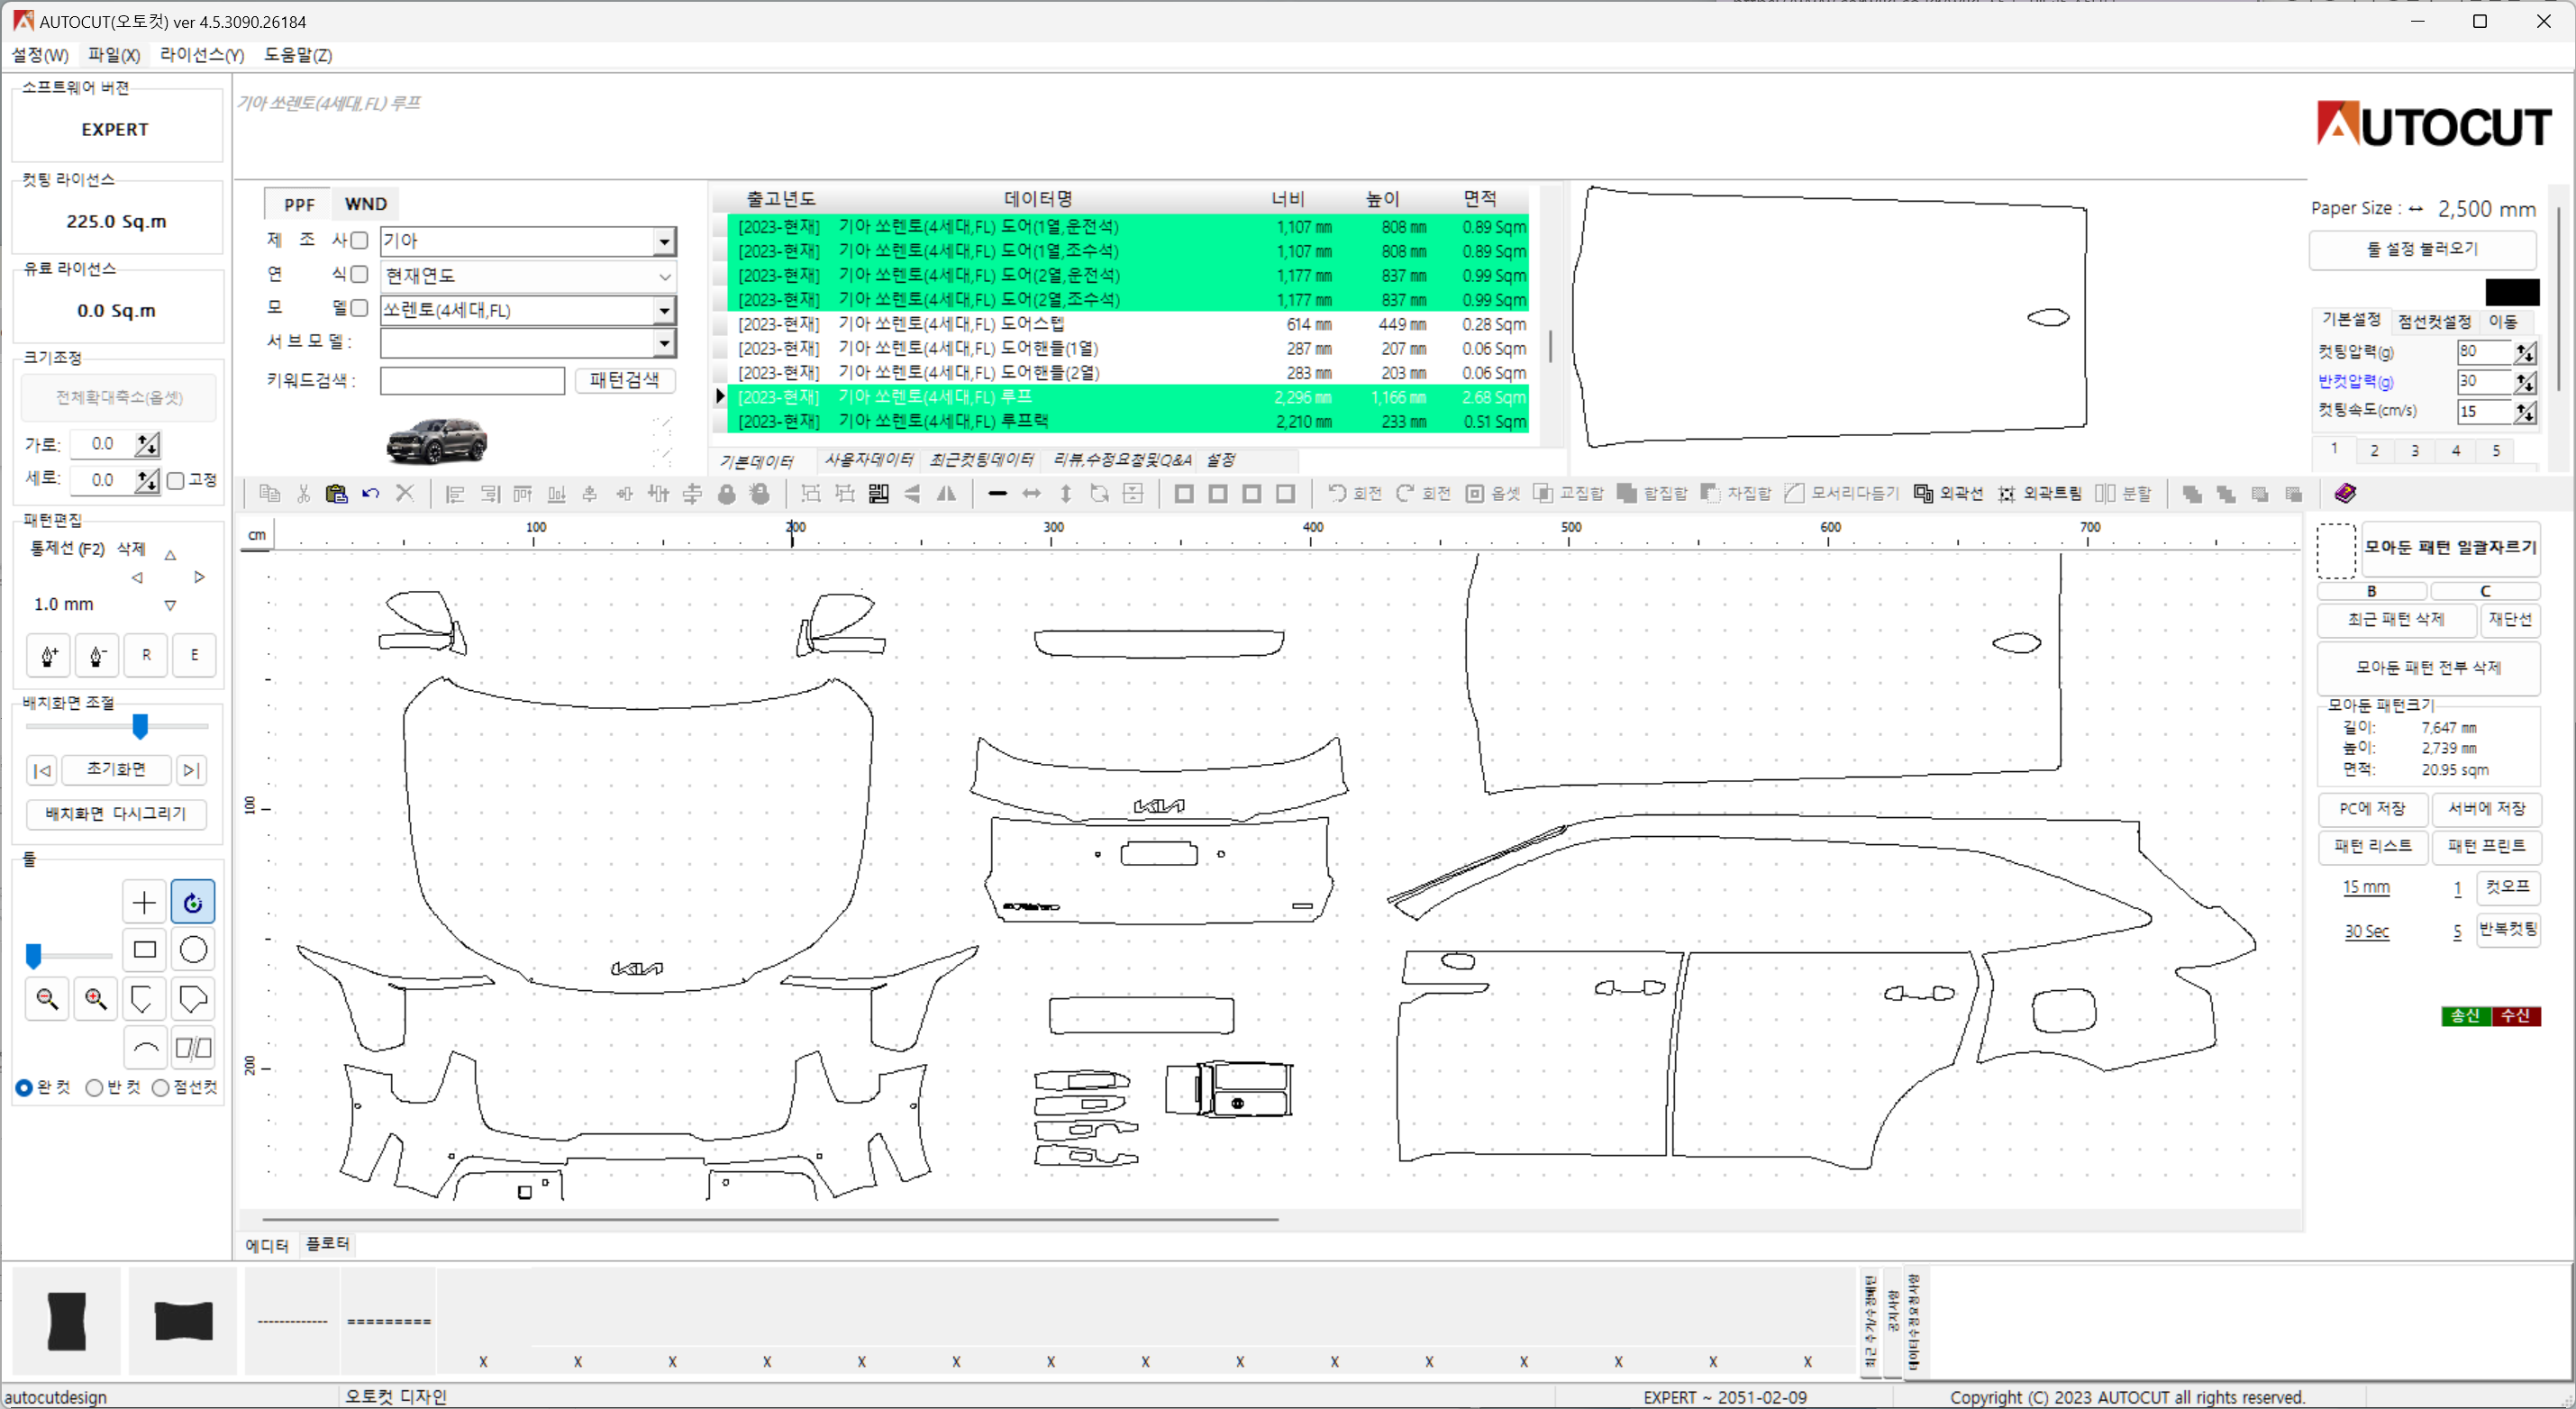Select the rotate tool with blue arrow
This screenshot has width=2576, height=1409.
(x=193, y=902)
